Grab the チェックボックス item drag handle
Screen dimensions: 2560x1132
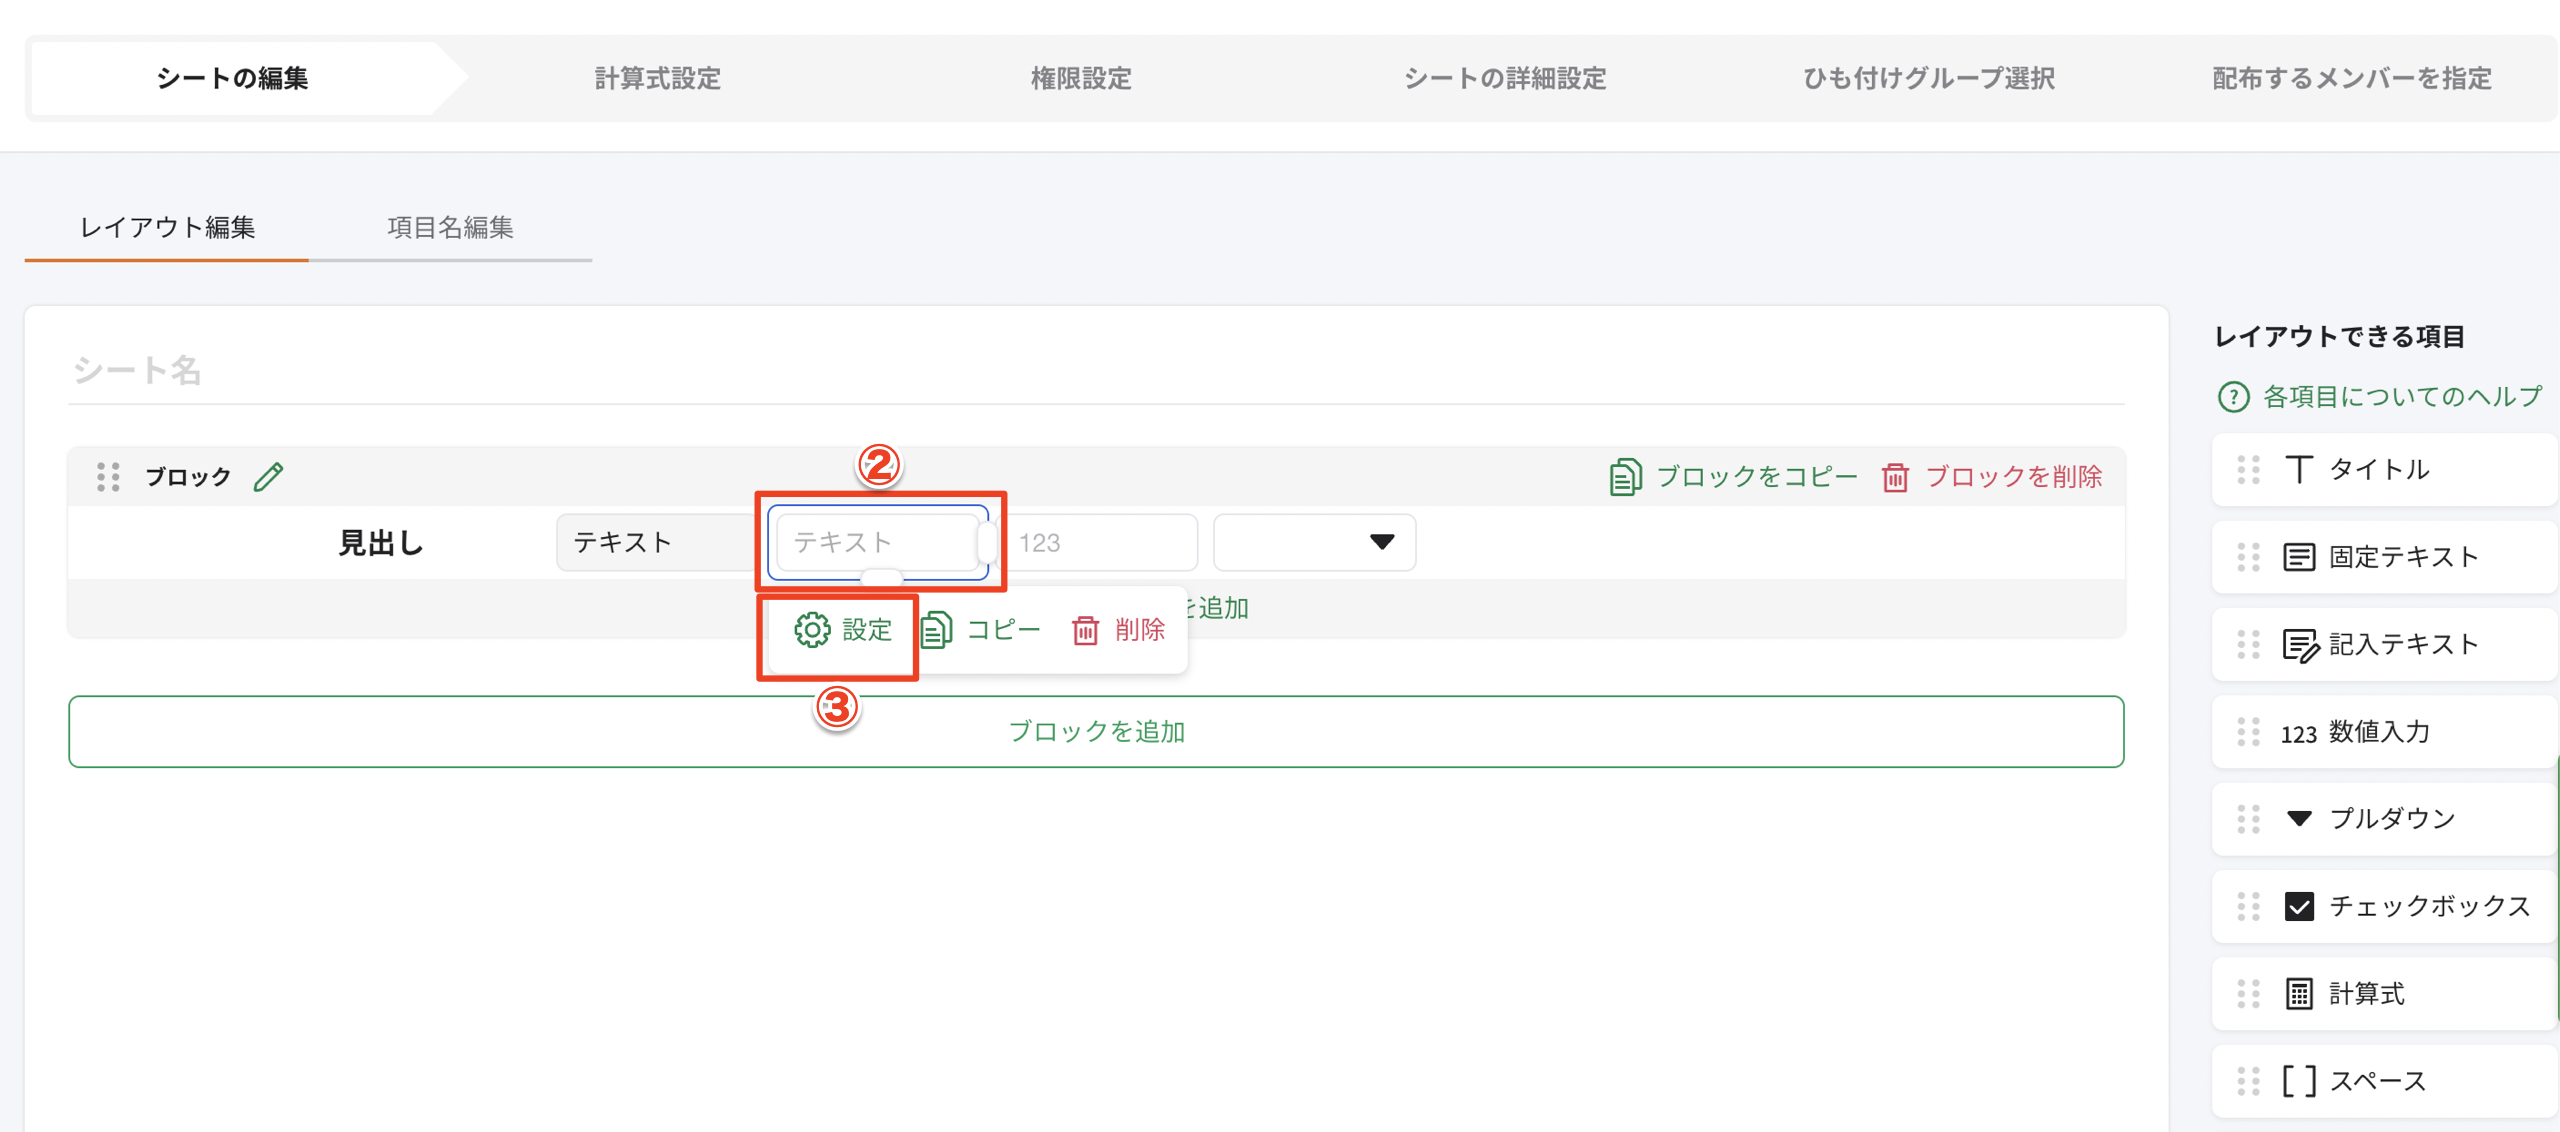[2248, 906]
